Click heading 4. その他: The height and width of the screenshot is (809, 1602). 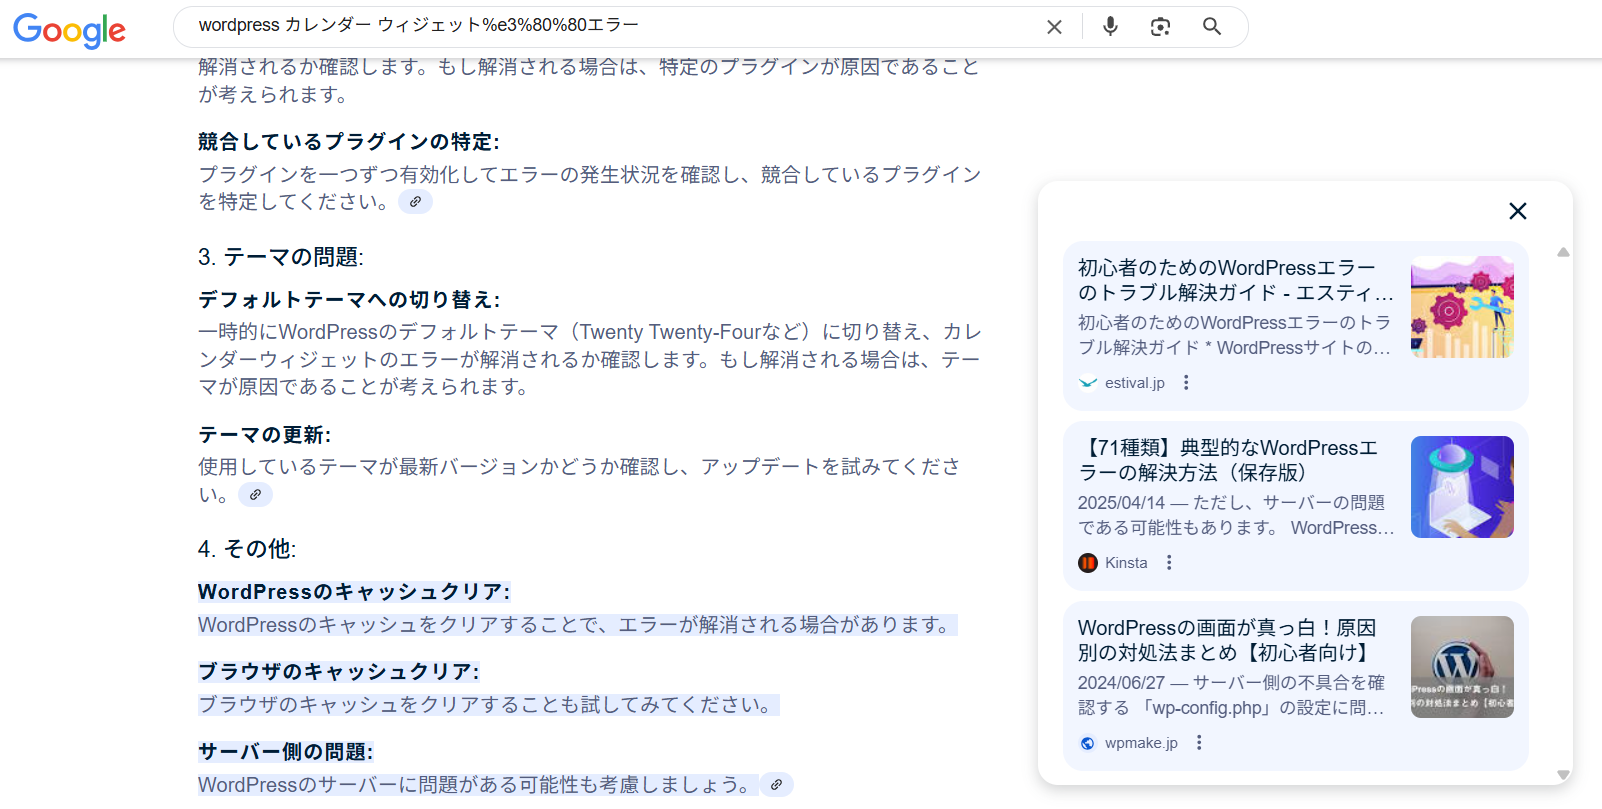[x=247, y=549]
